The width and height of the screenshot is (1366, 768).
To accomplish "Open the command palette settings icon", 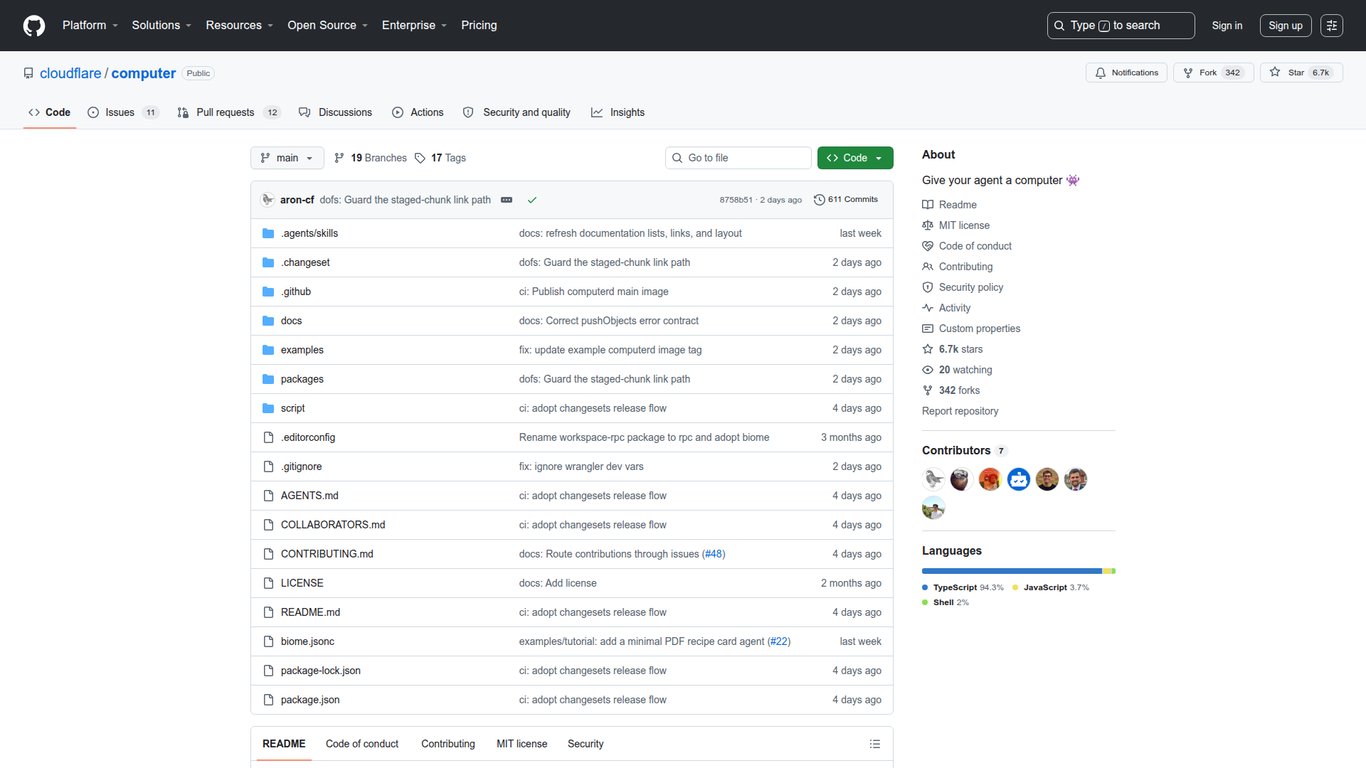I will point(1331,25).
